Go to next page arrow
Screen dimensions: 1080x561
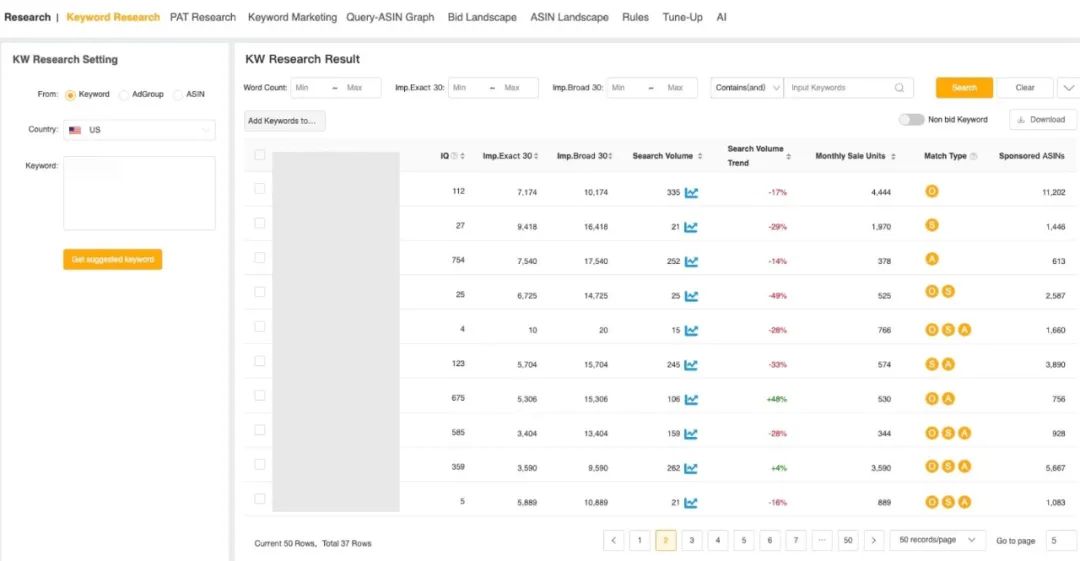point(874,540)
